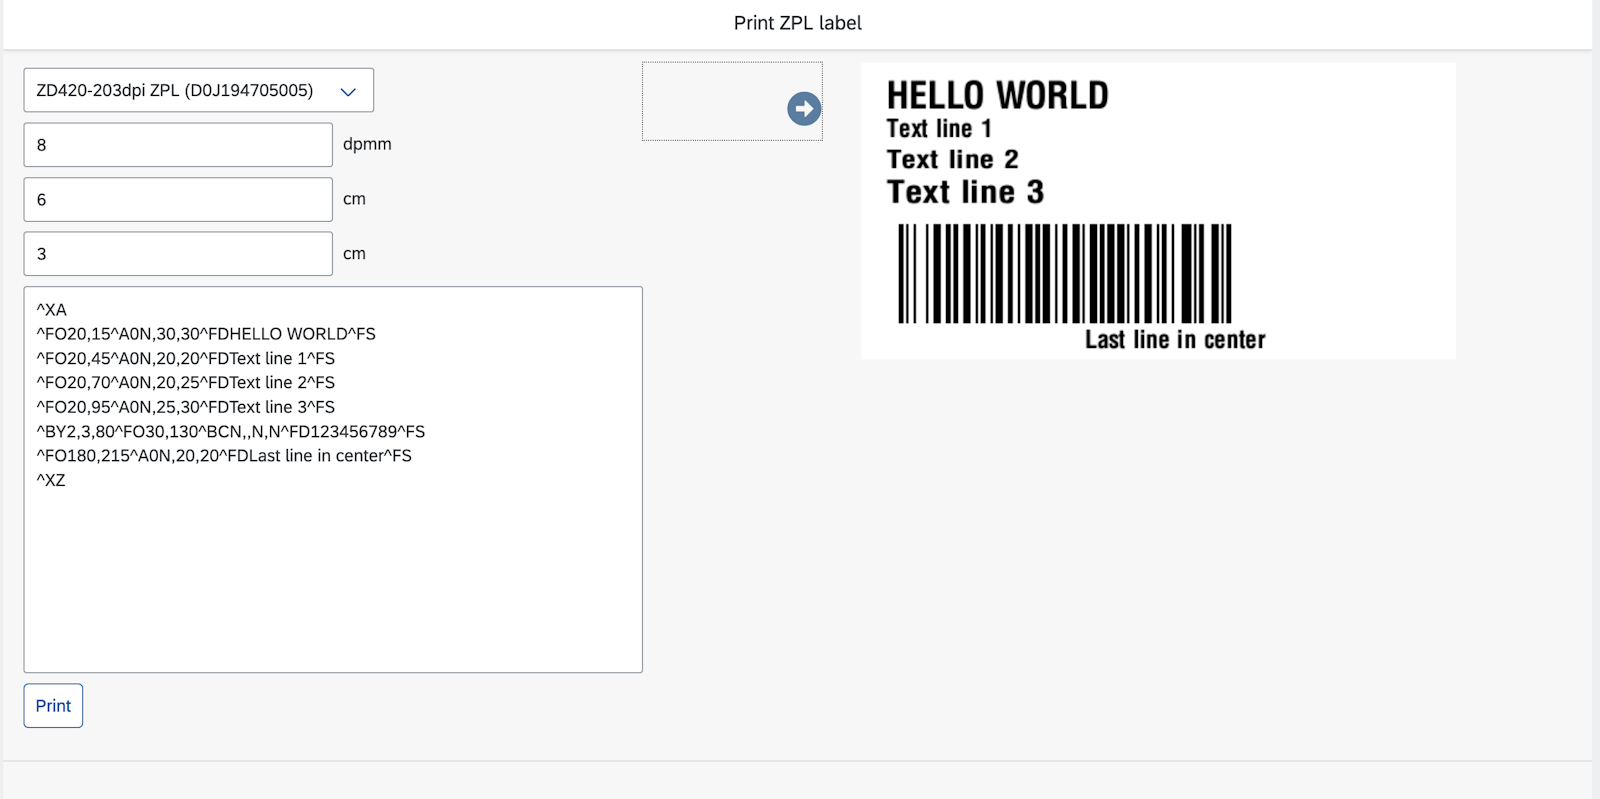Click the 'Text line 2' ZPL code line
1600x799 pixels.
186,383
